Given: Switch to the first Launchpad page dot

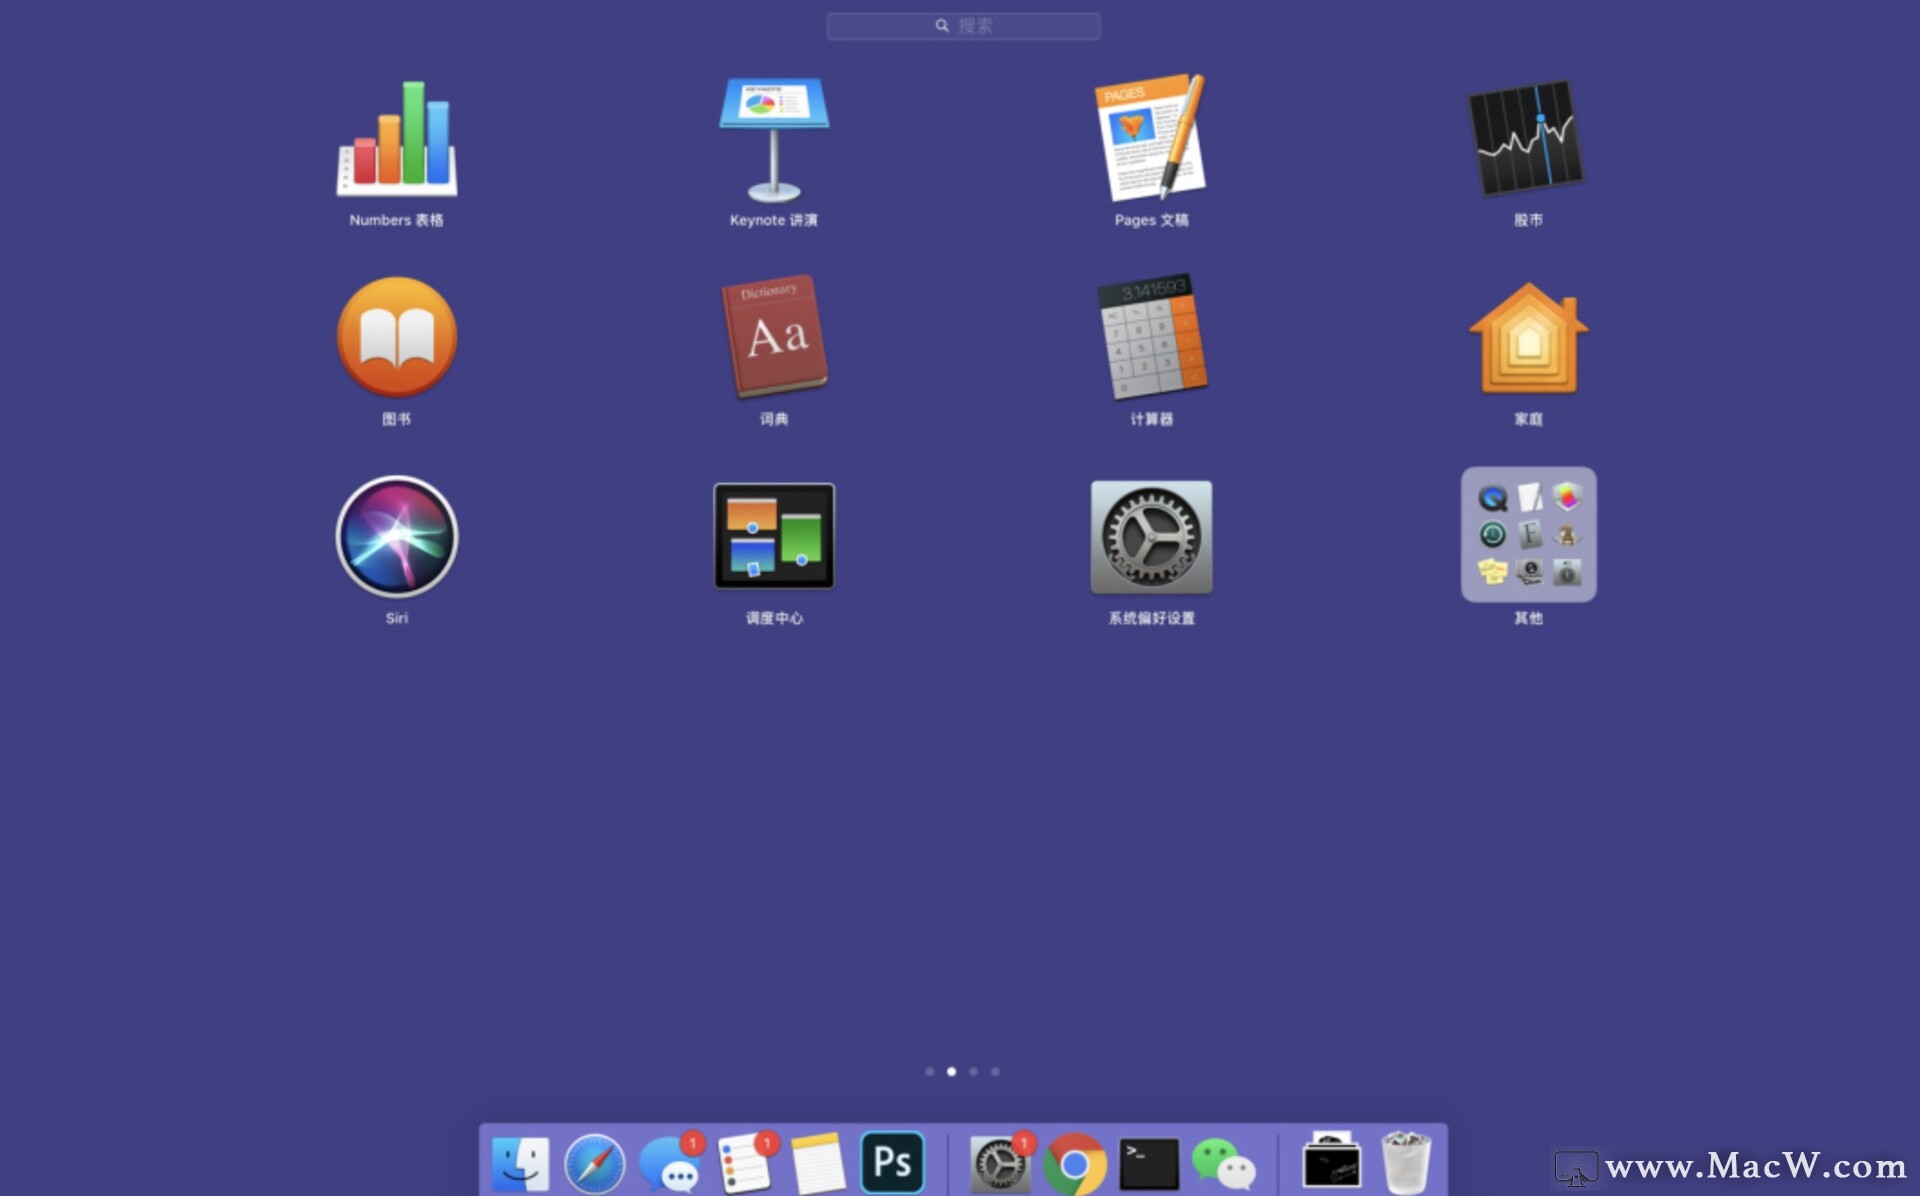Looking at the screenshot, I should 929,1071.
